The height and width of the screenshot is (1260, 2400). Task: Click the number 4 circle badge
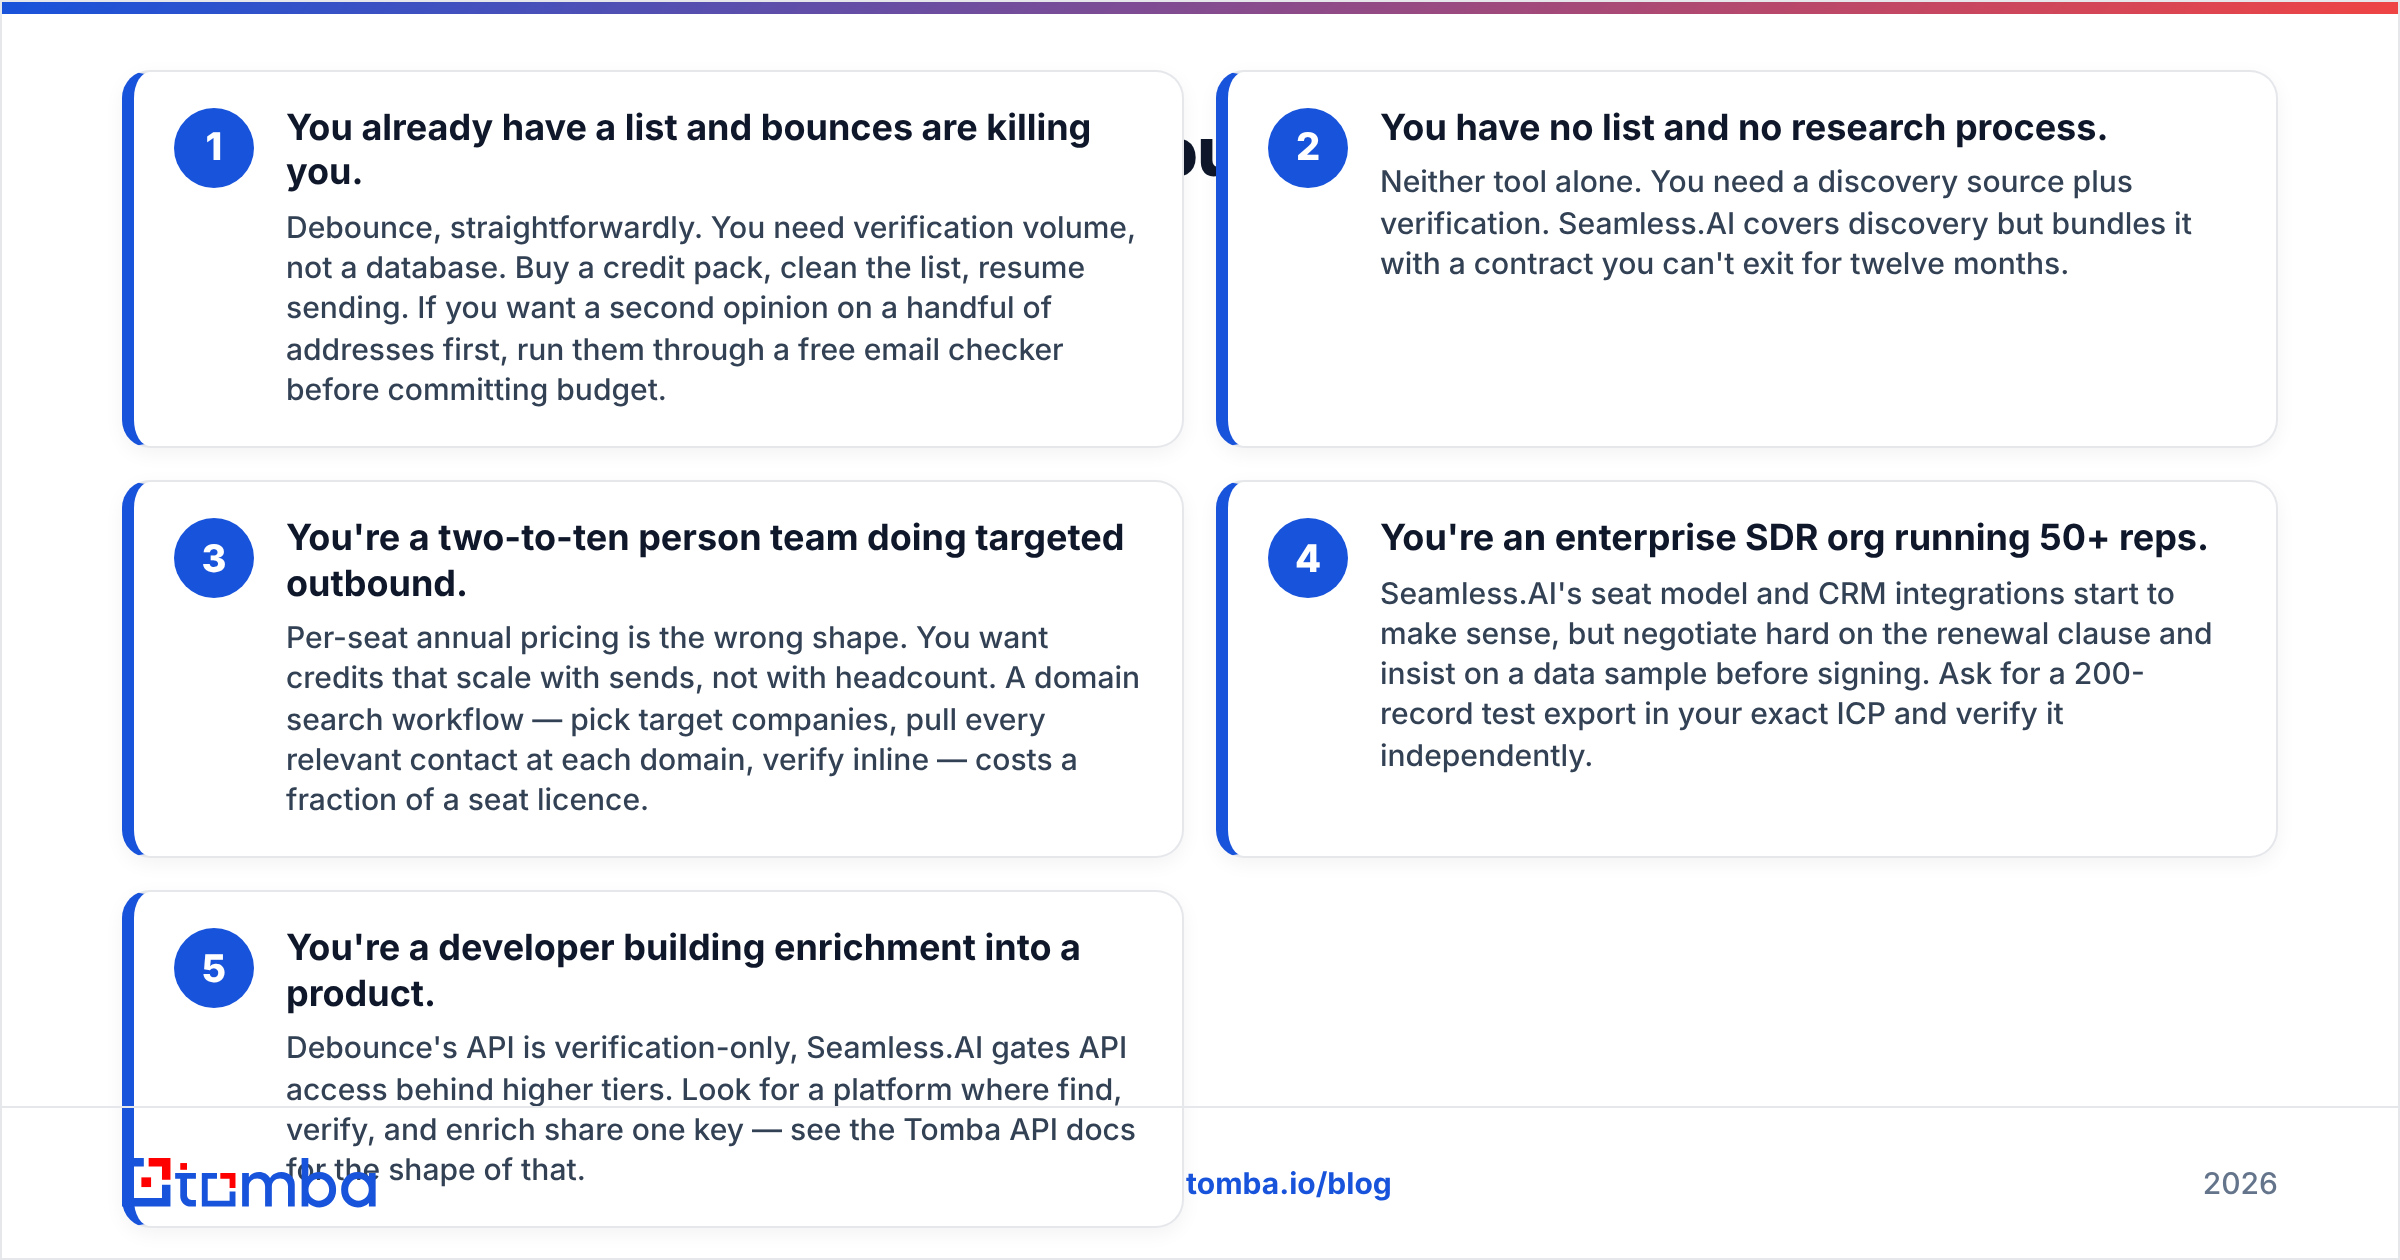tap(1308, 558)
